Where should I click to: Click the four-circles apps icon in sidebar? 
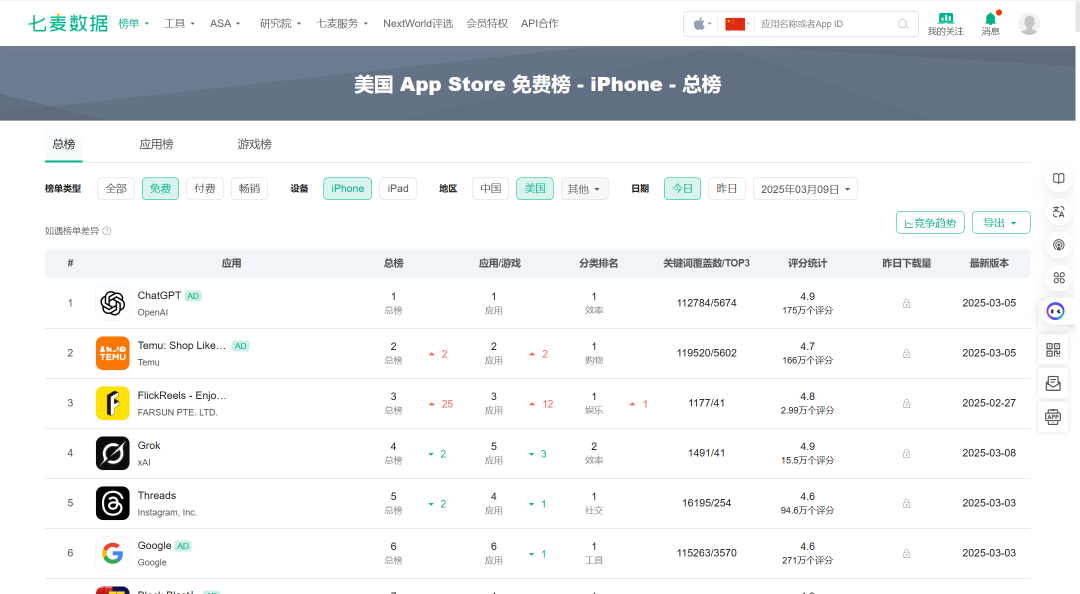1059,278
